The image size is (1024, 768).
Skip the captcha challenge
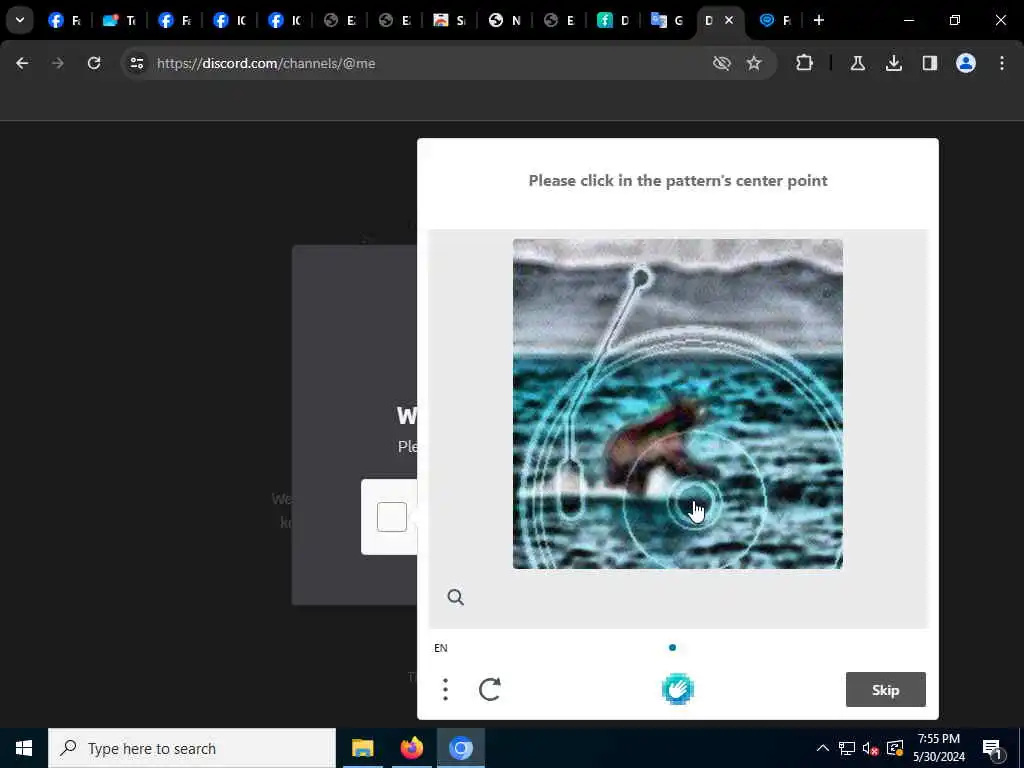point(886,690)
